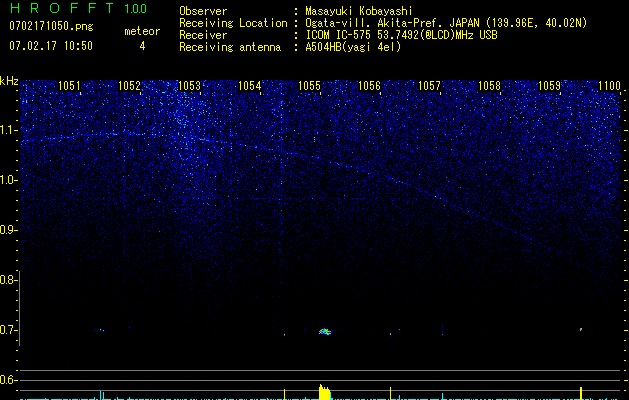Viewport: 629px width, 400px height.
Task: Click the Receiving Location label
Action: 233,23
